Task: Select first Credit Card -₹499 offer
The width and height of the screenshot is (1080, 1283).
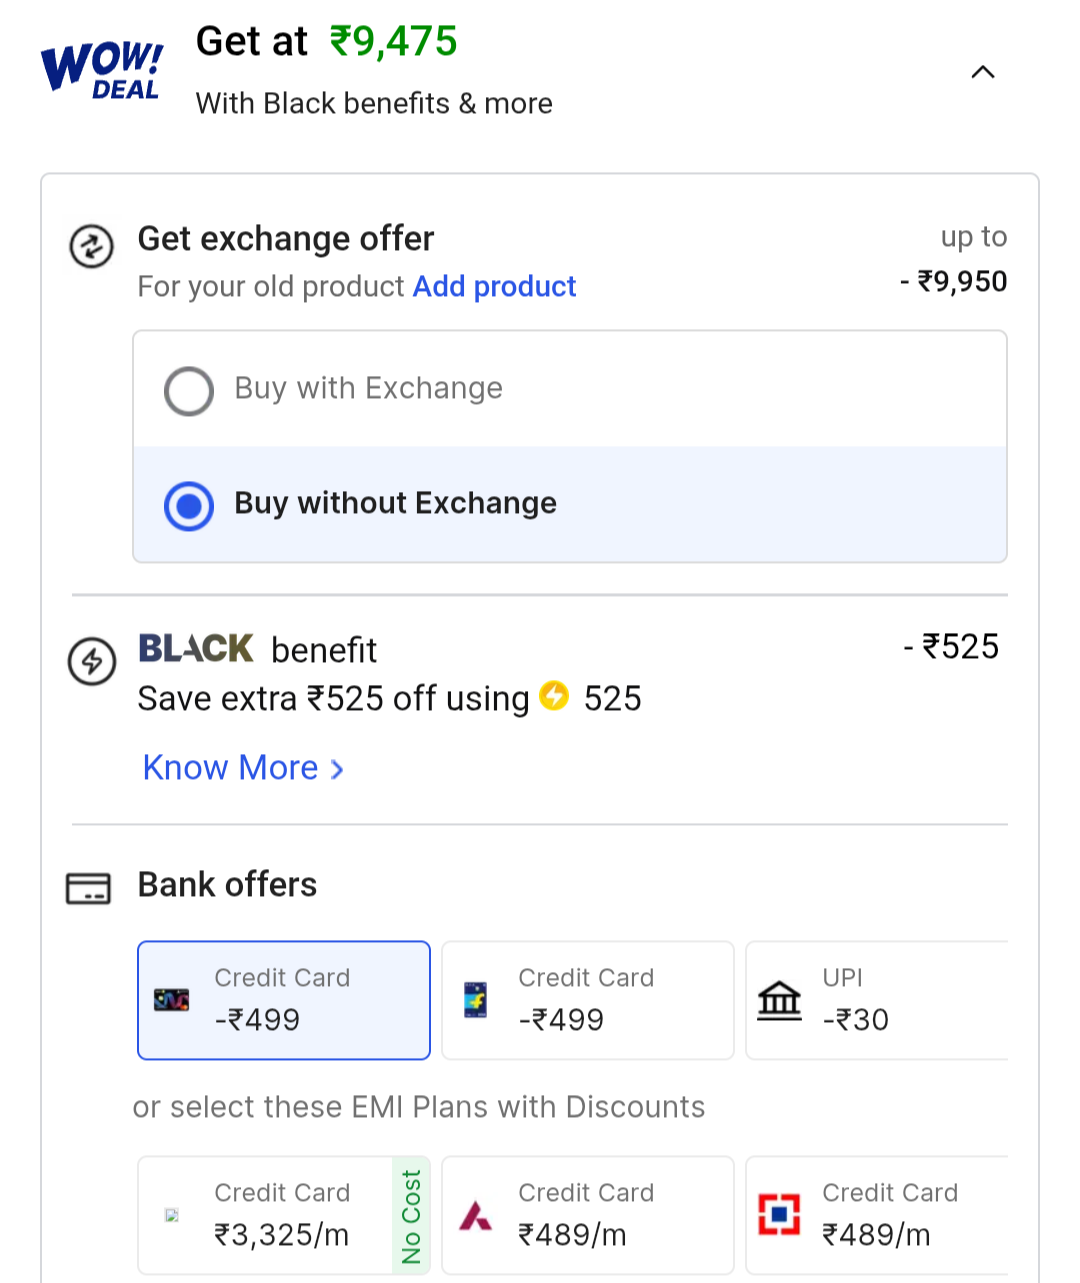Action: 284,1000
